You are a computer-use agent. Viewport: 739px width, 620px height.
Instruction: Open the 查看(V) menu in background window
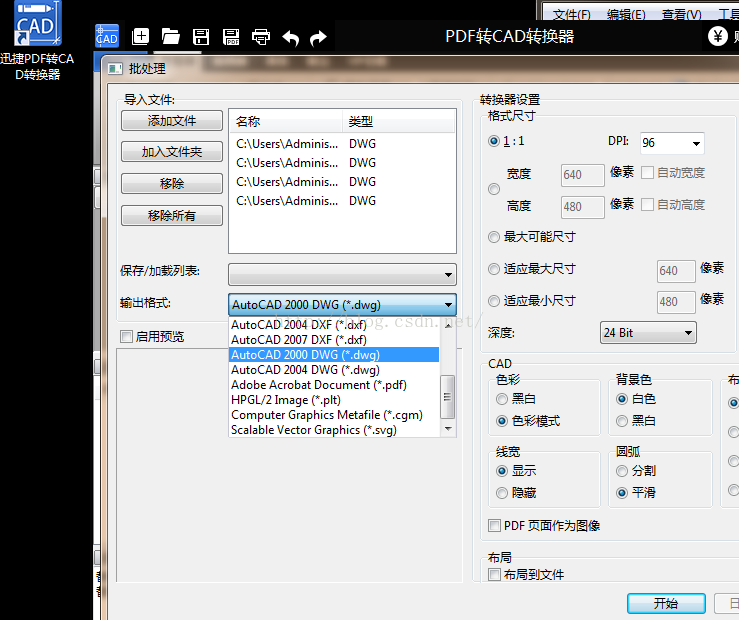(681, 15)
